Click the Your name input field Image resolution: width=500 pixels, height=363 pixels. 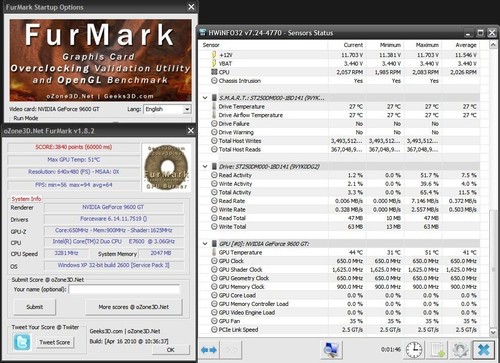[124, 289]
